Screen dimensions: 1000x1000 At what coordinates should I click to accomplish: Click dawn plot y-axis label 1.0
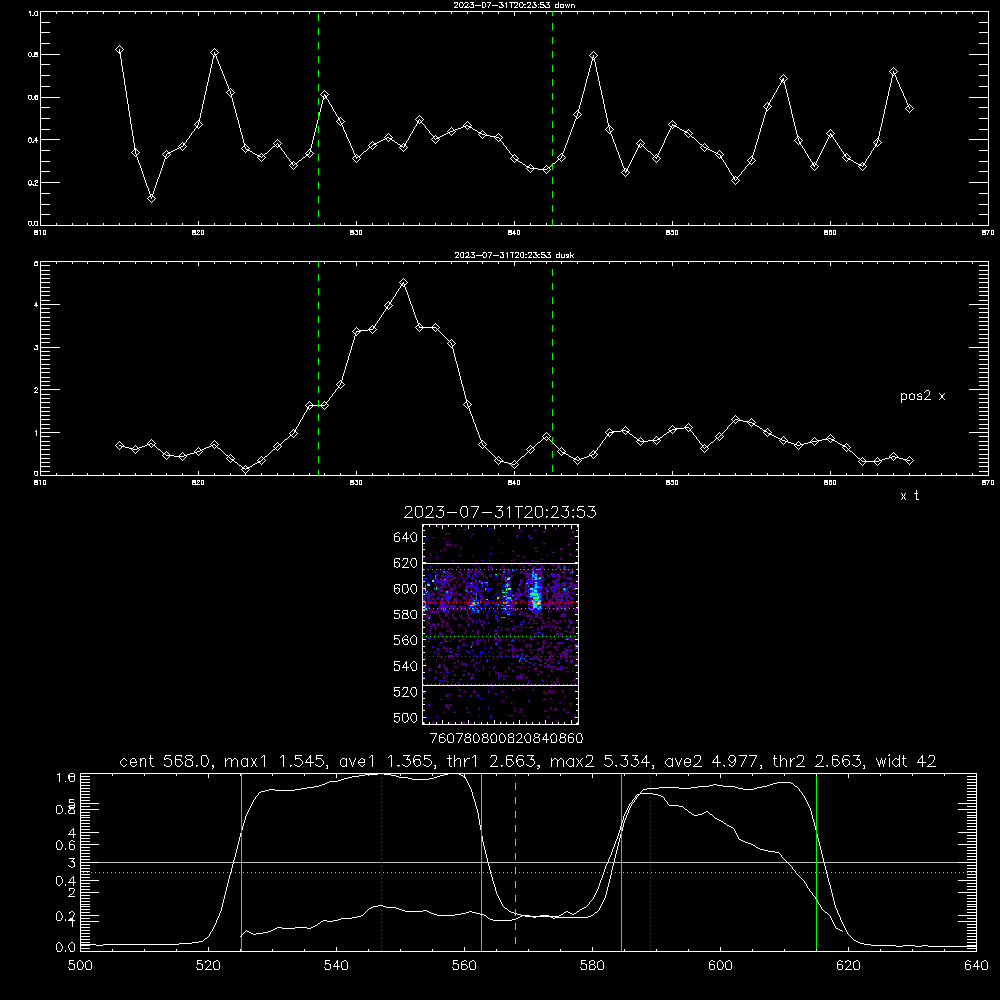[x=33, y=13]
